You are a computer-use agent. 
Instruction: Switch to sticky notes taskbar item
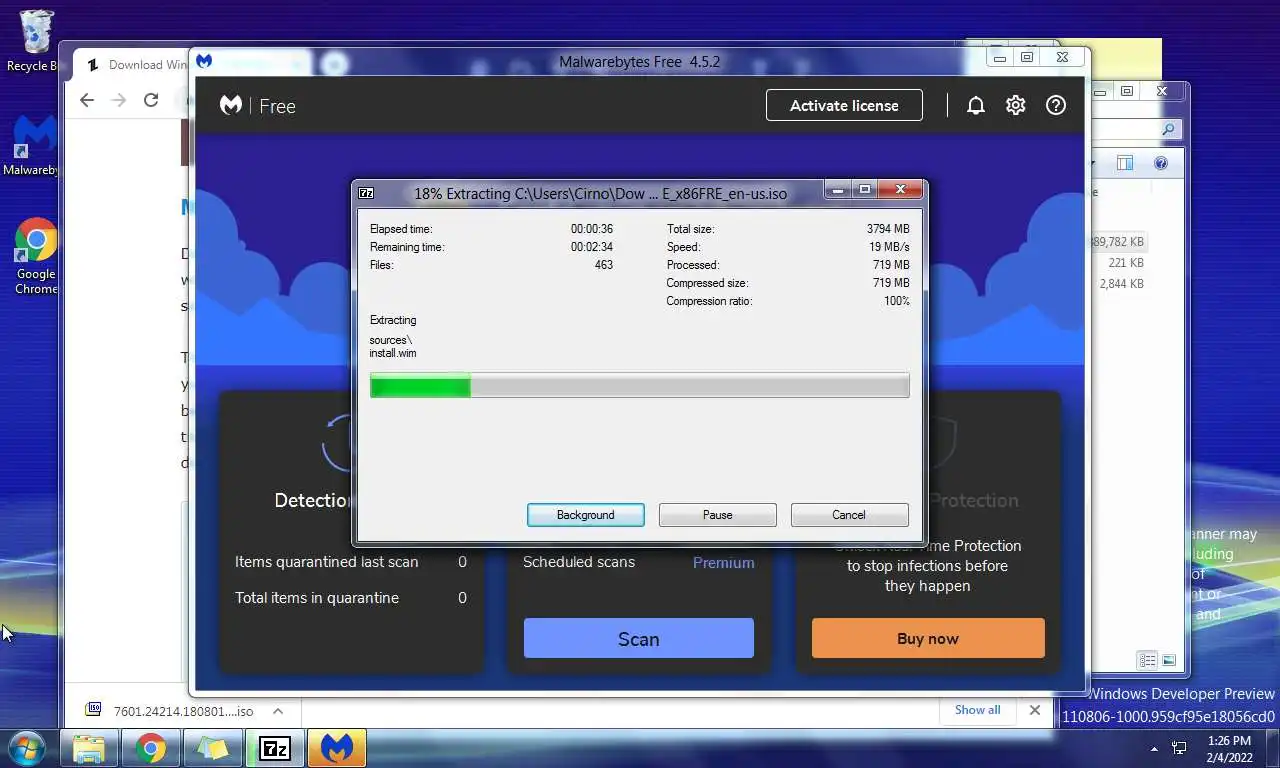[213, 748]
